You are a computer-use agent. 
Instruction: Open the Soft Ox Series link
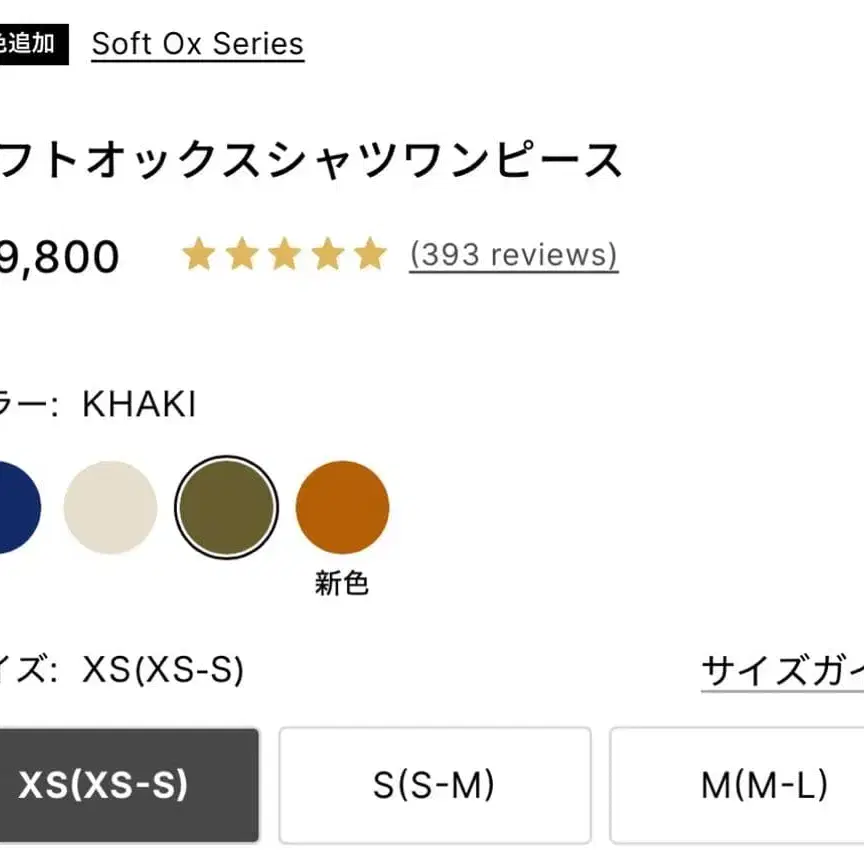[197, 44]
